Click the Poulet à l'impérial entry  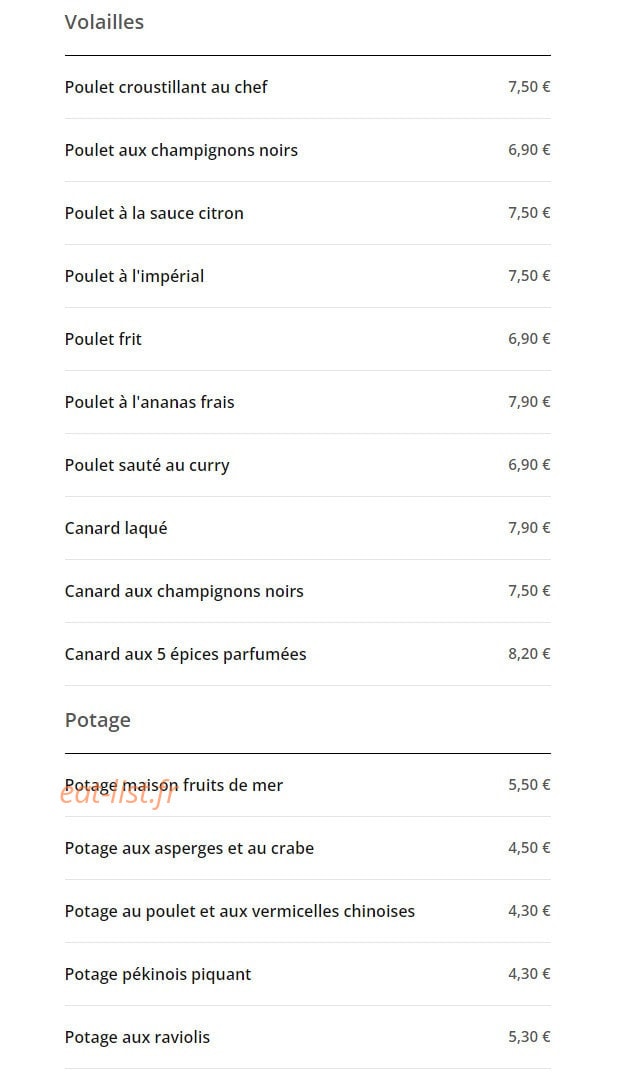(x=307, y=276)
